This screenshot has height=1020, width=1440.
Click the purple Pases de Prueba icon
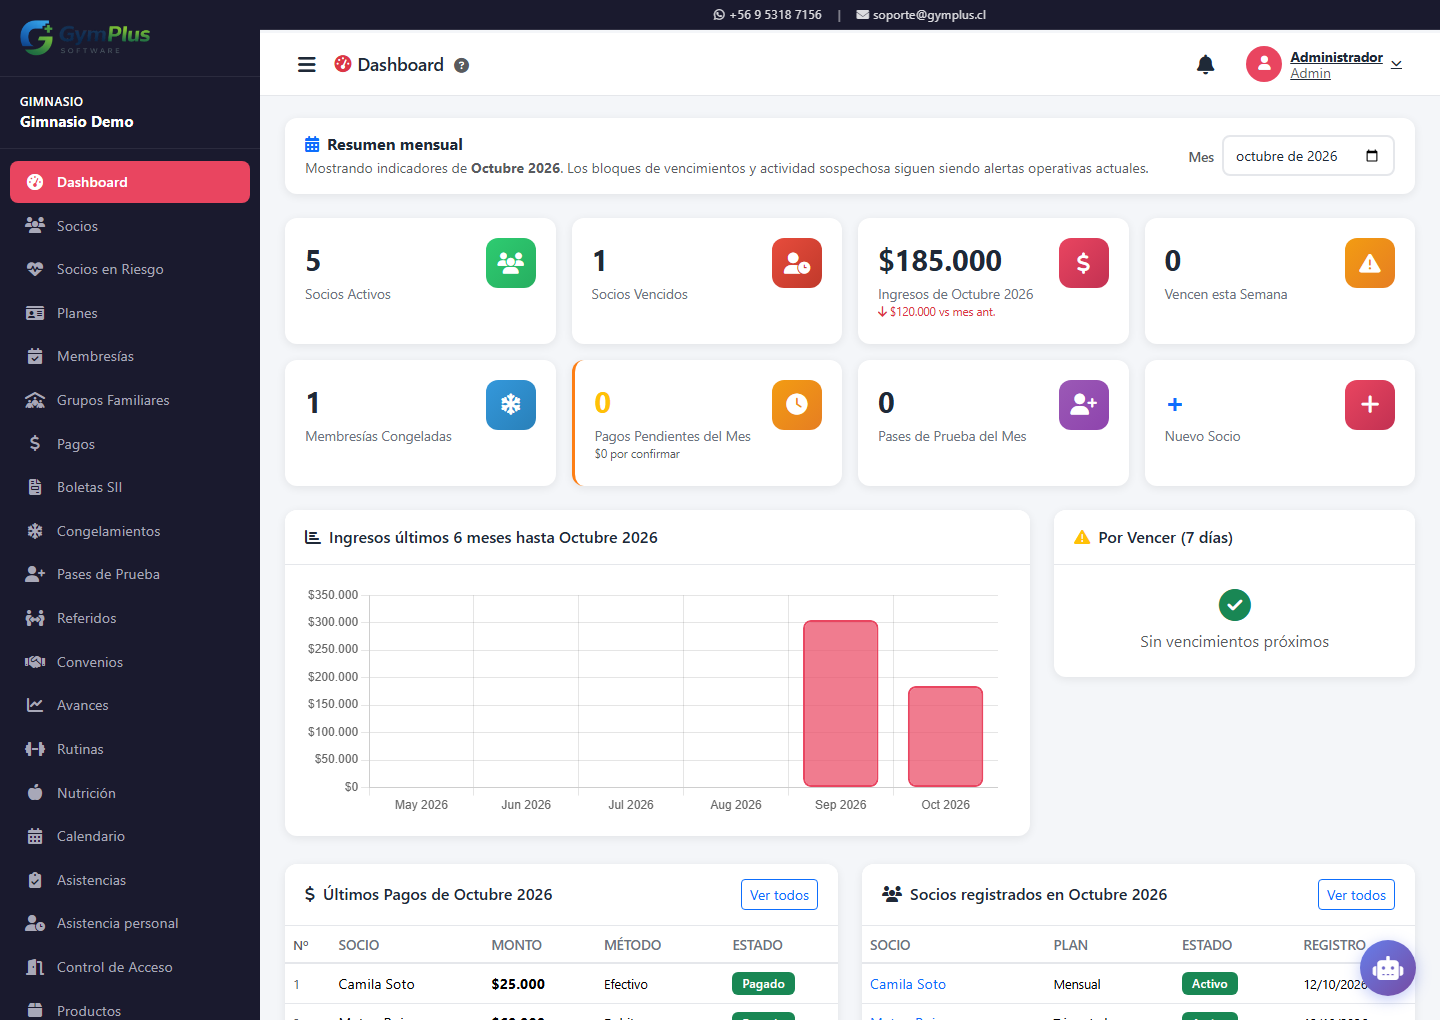tap(1084, 405)
